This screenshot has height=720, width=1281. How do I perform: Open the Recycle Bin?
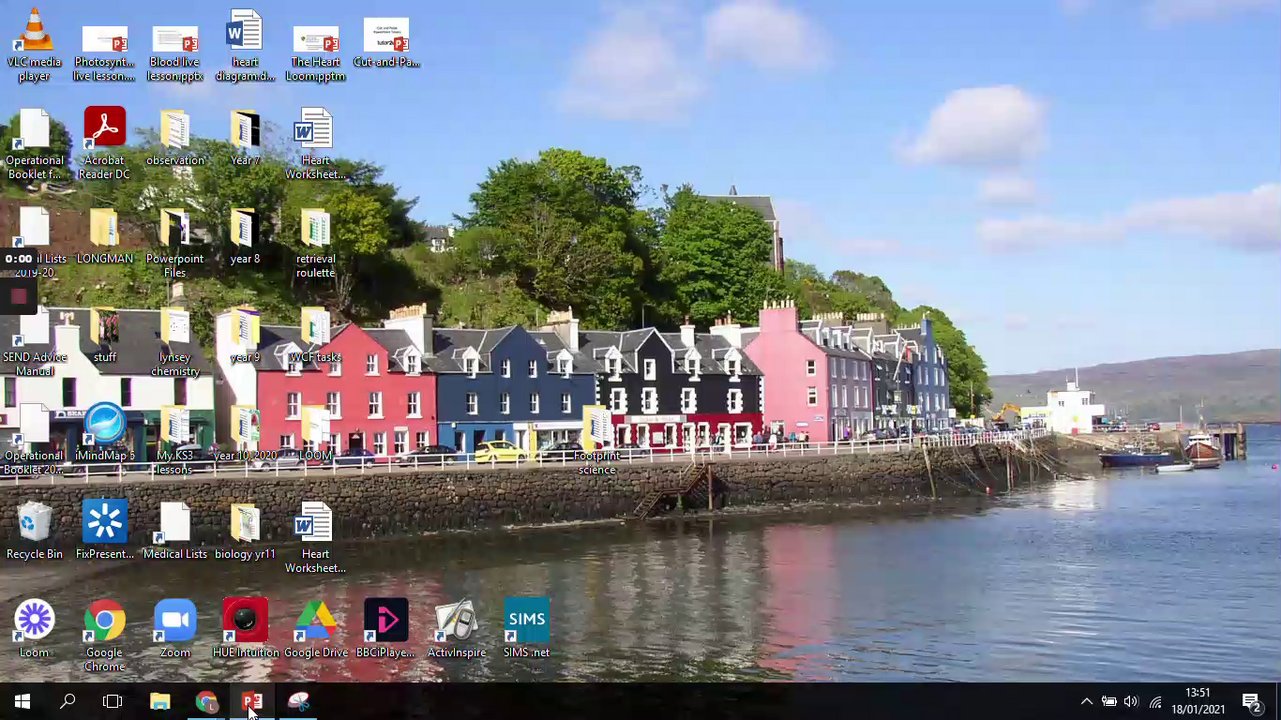34,523
